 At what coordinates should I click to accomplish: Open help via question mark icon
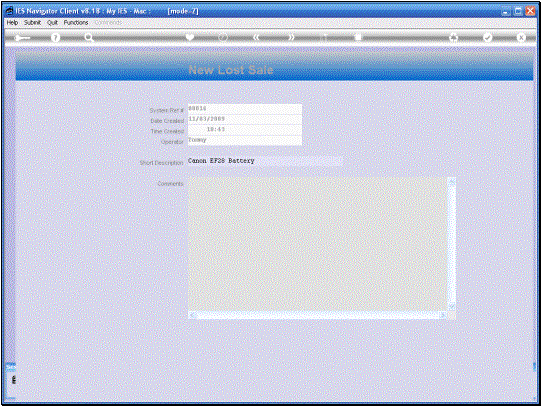coord(55,38)
